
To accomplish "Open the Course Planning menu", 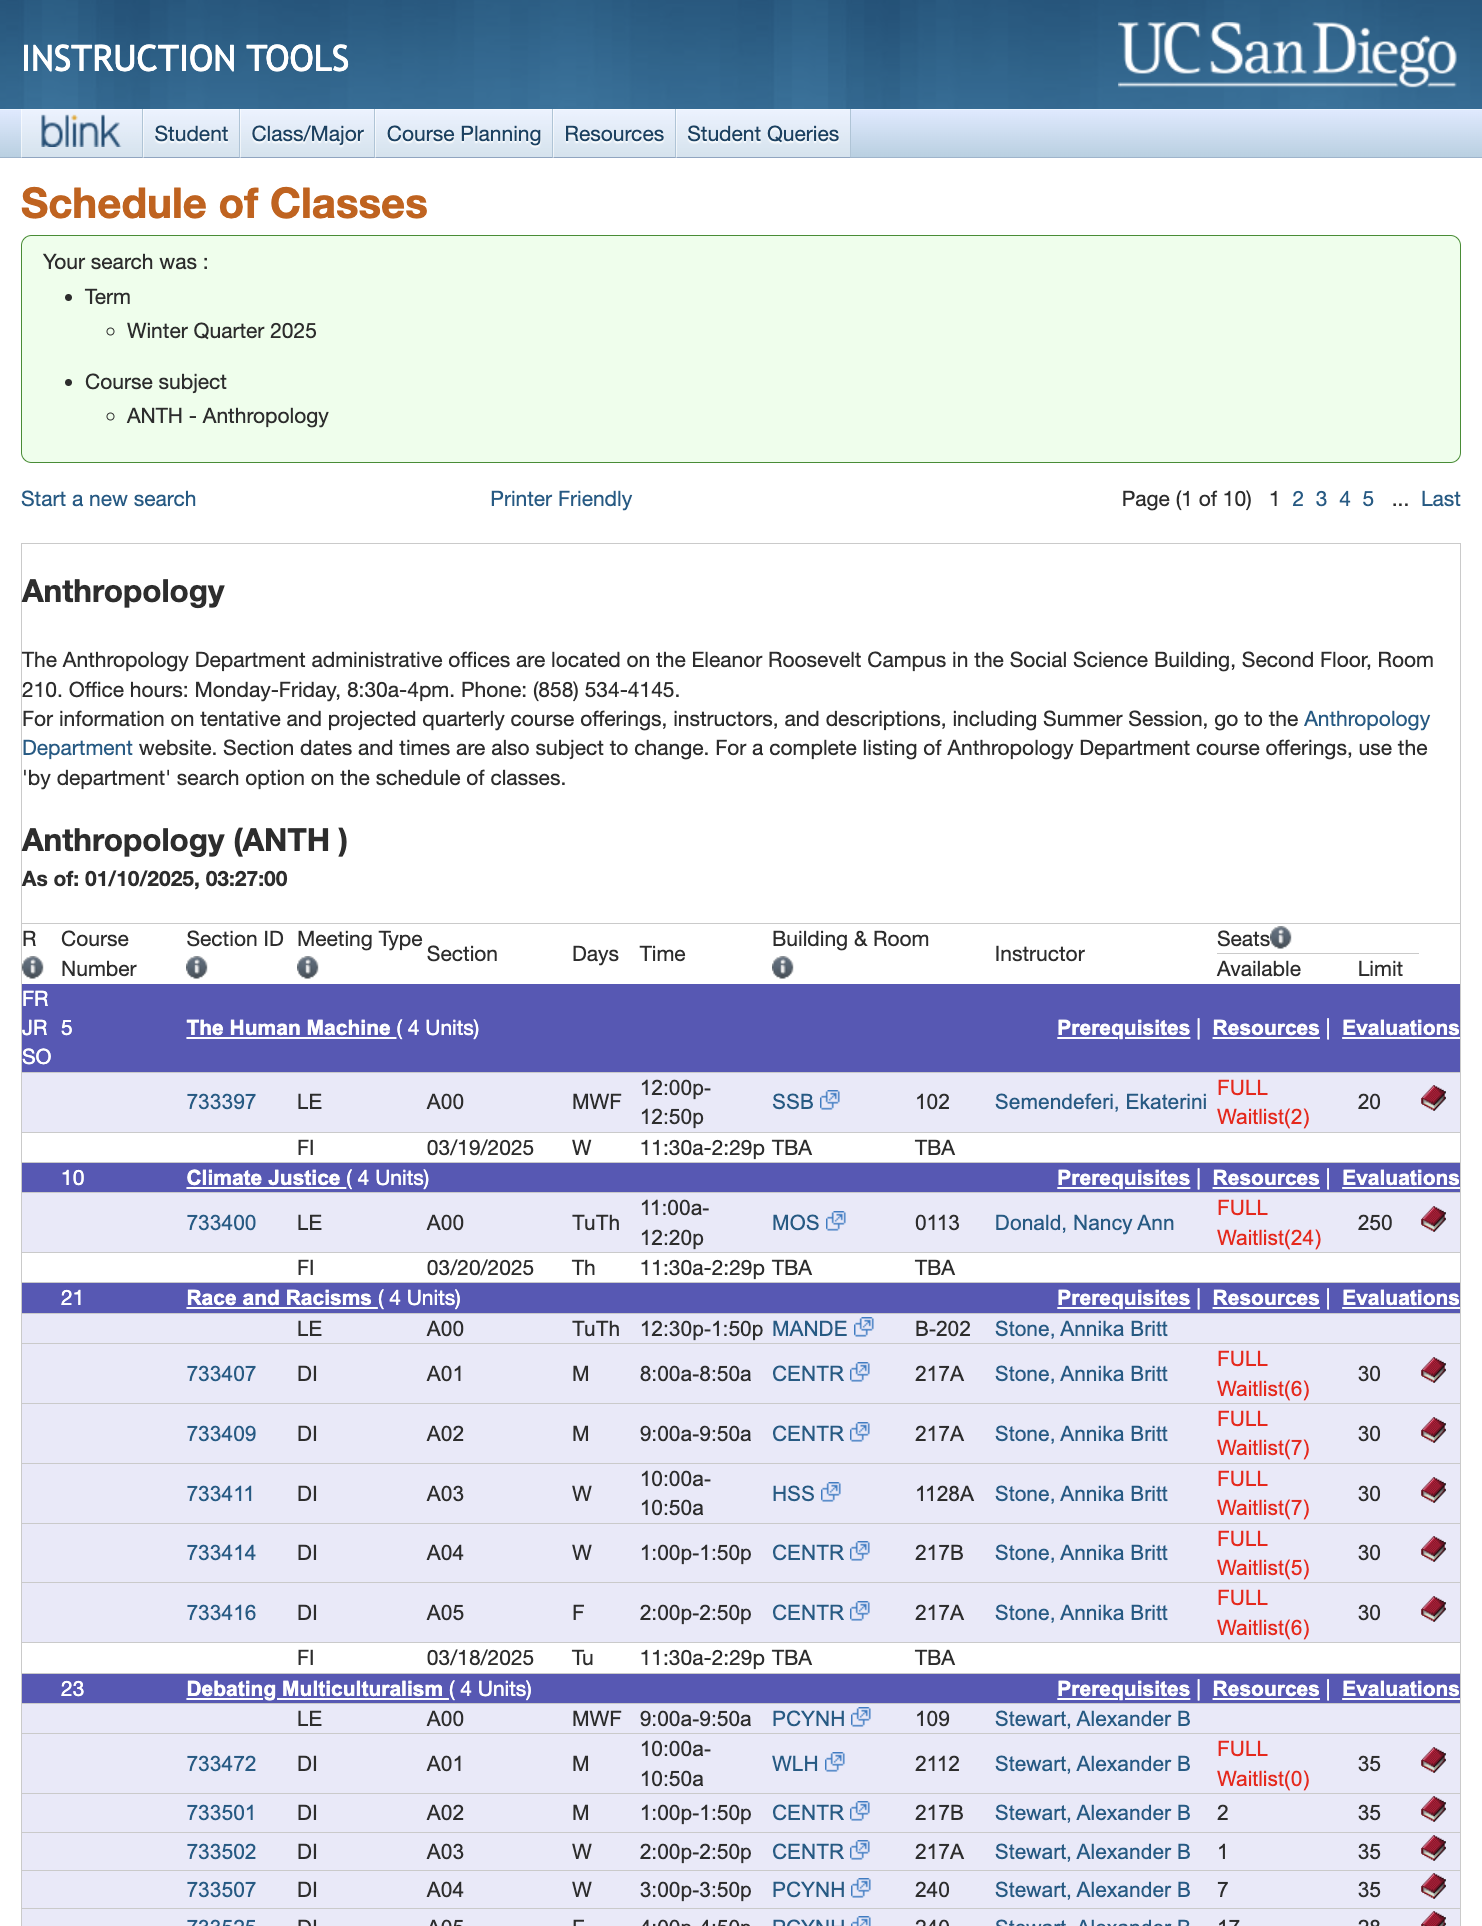I will (464, 134).
